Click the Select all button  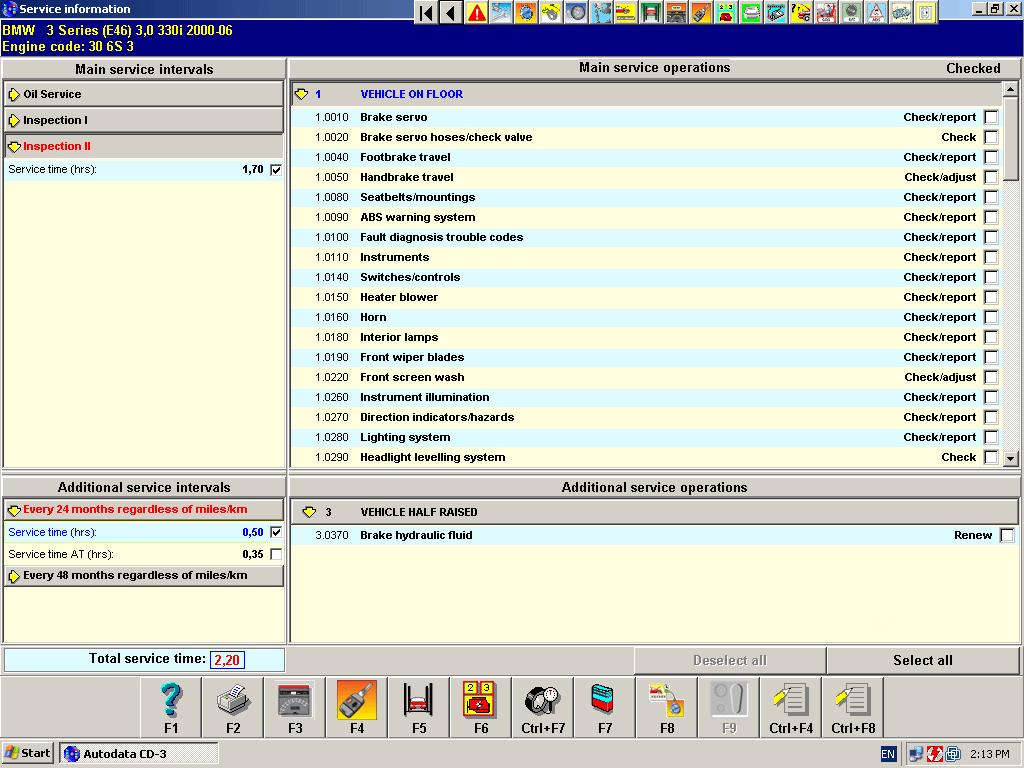coord(922,660)
